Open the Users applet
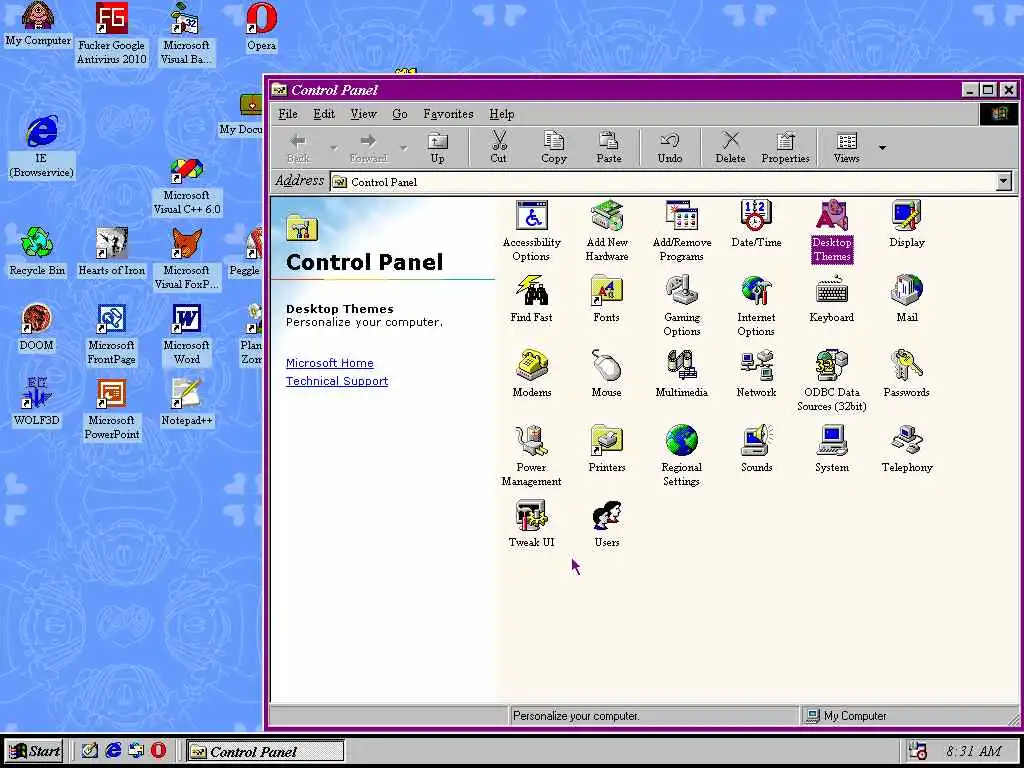 click(x=607, y=524)
